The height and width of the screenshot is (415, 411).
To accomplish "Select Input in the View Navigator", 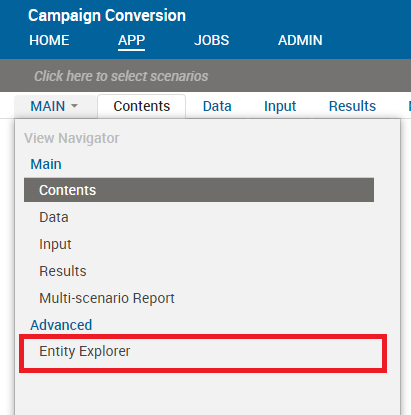I will [55, 244].
